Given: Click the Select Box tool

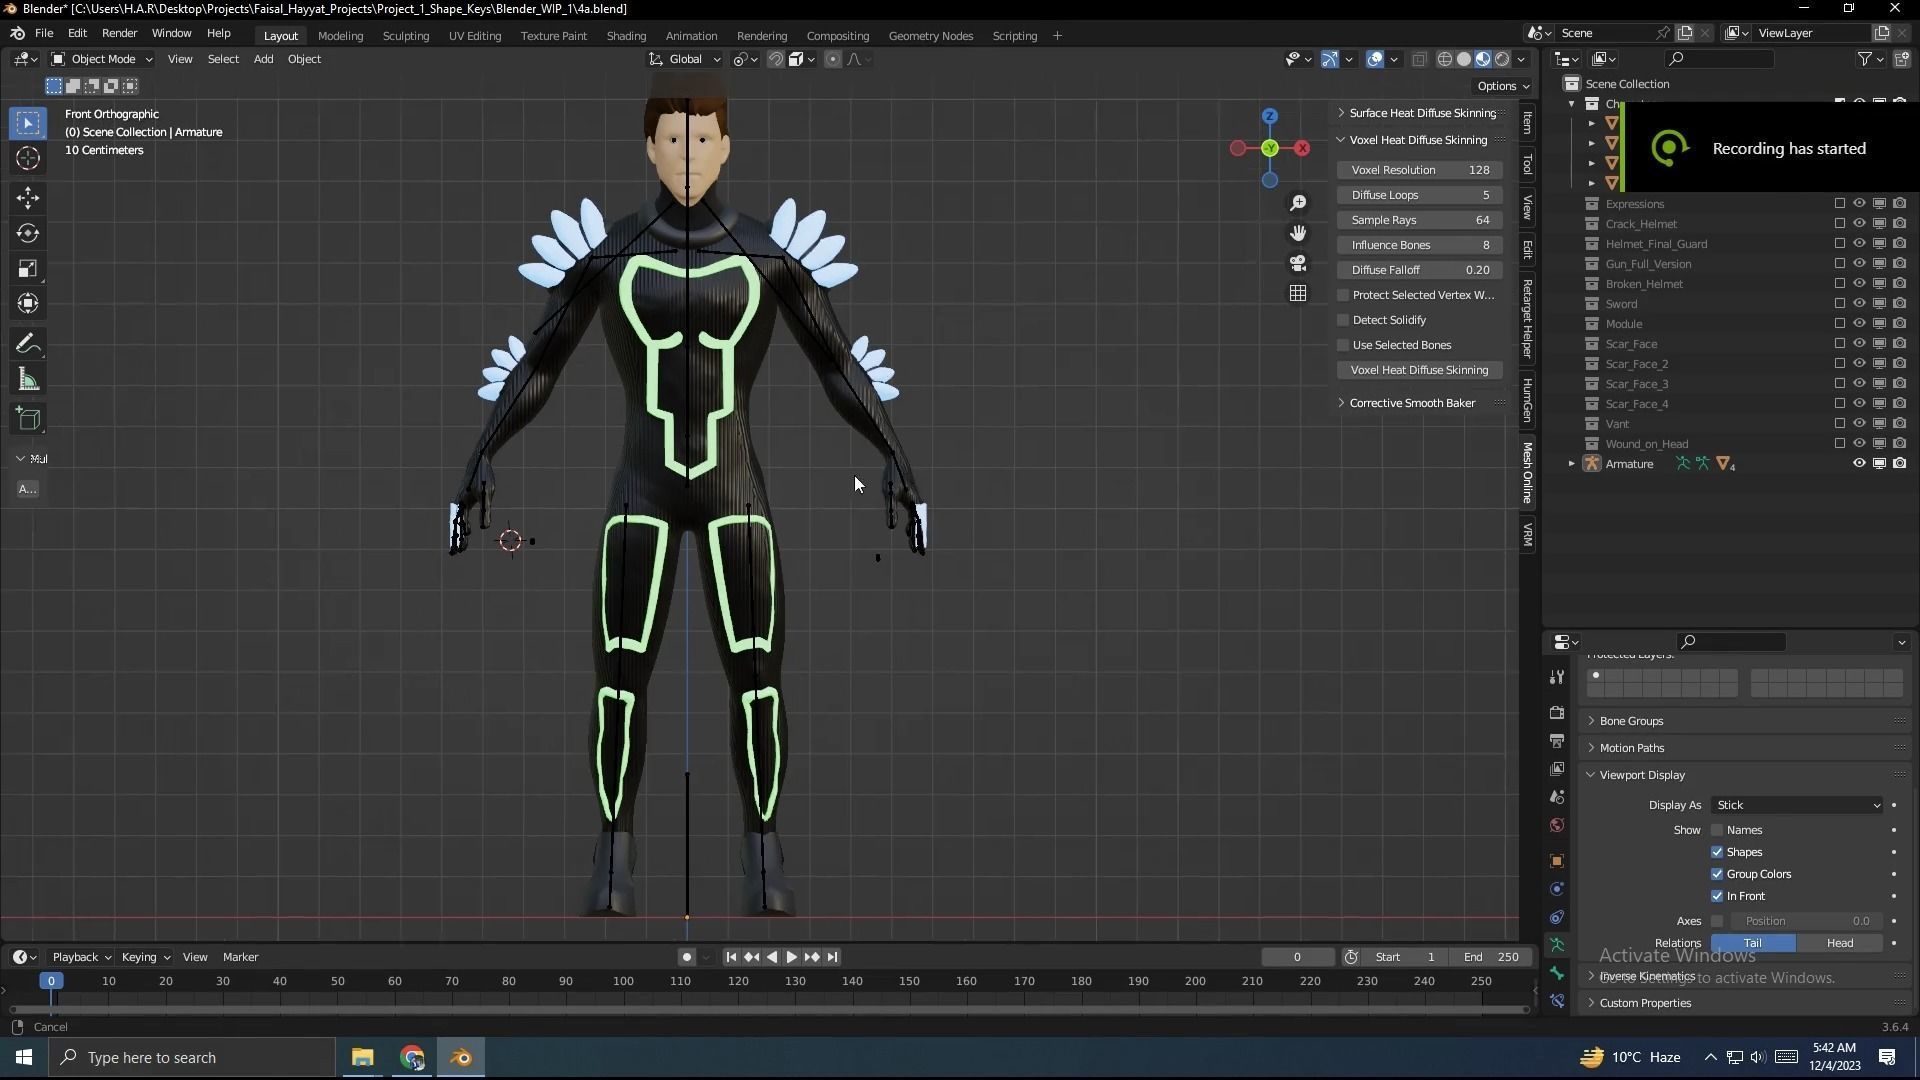Looking at the screenshot, I should [28, 123].
